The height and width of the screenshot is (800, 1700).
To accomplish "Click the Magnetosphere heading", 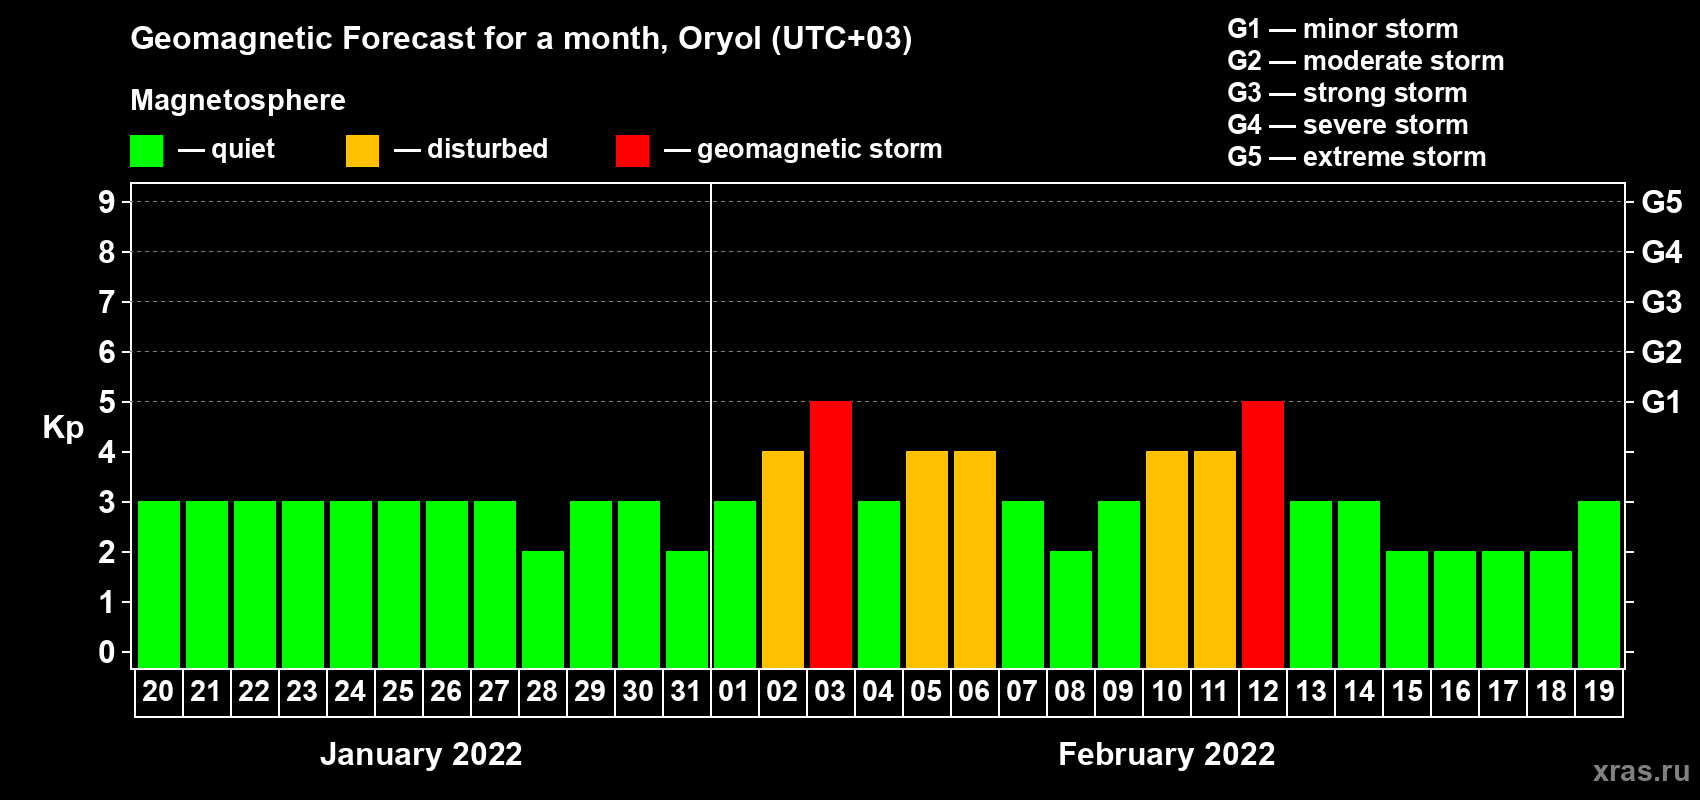I will pyautogui.click(x=238, y=100).
